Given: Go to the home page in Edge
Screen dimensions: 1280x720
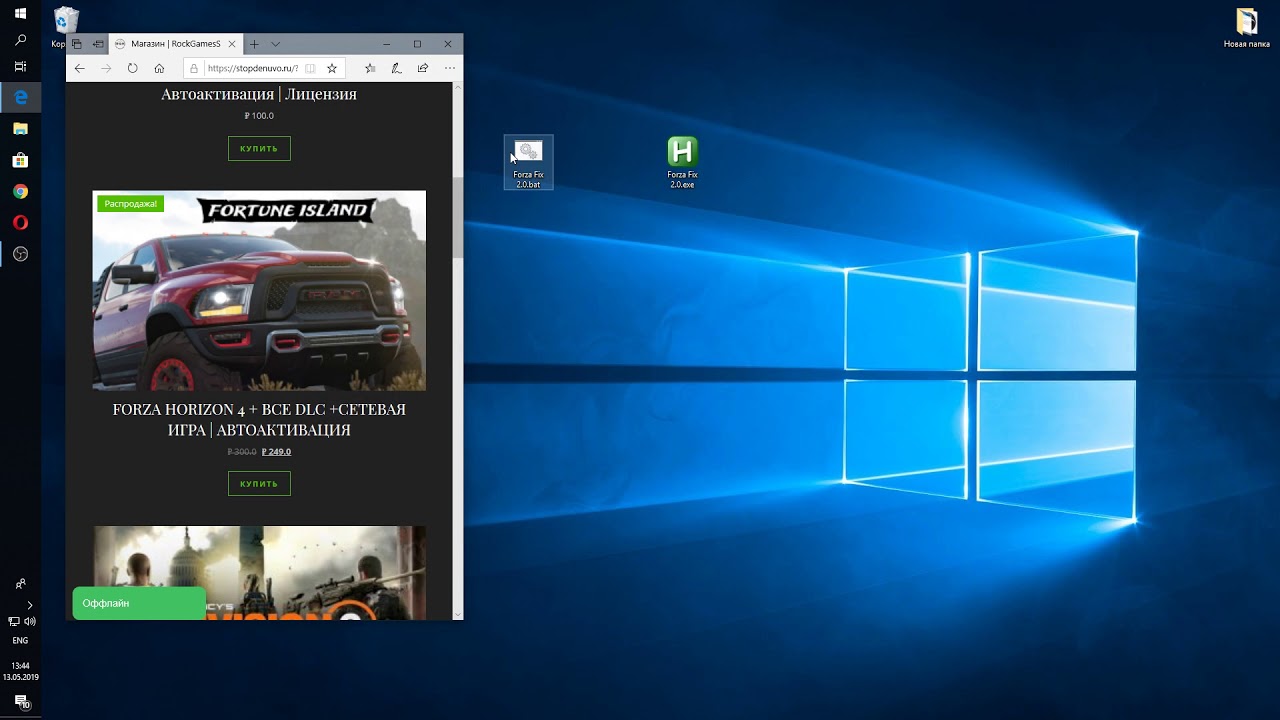Looking at the screenshot, I should tap(159, 68).
